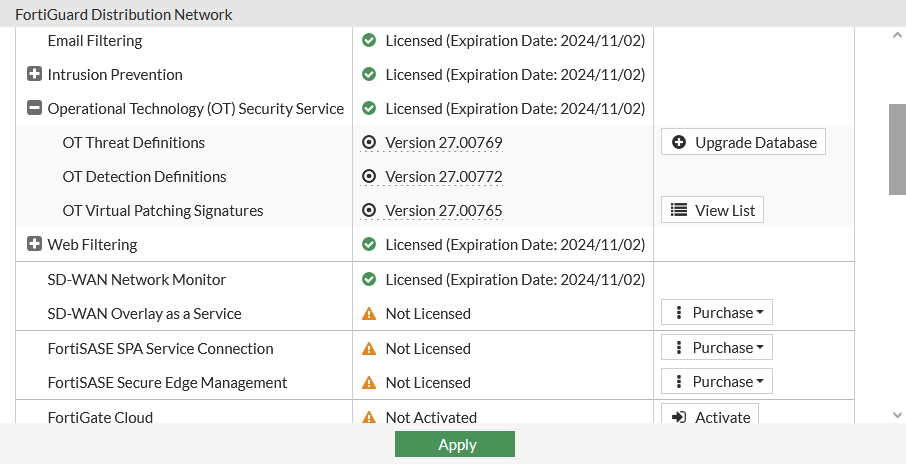Click the Upgrade Database button
906x464 pixels.
pyautogui.click(x=743, y=143)
